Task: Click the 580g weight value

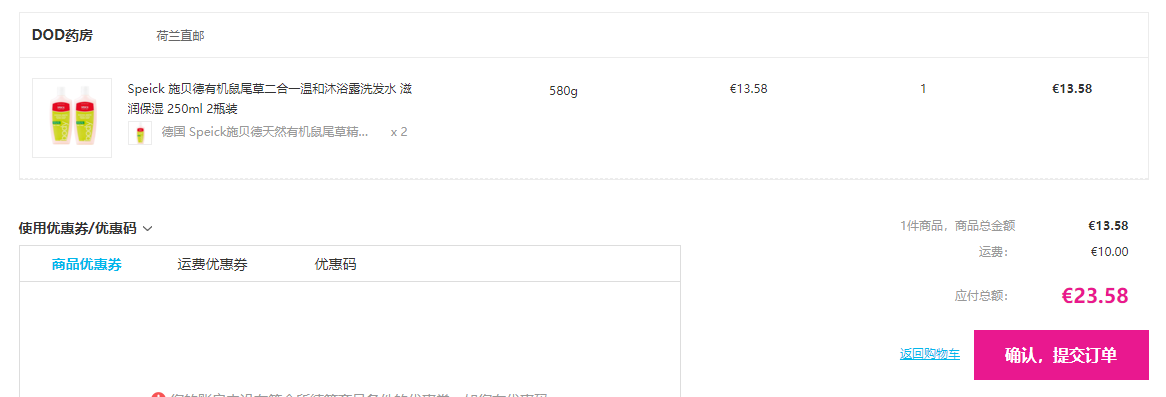Action: point(564,91)
